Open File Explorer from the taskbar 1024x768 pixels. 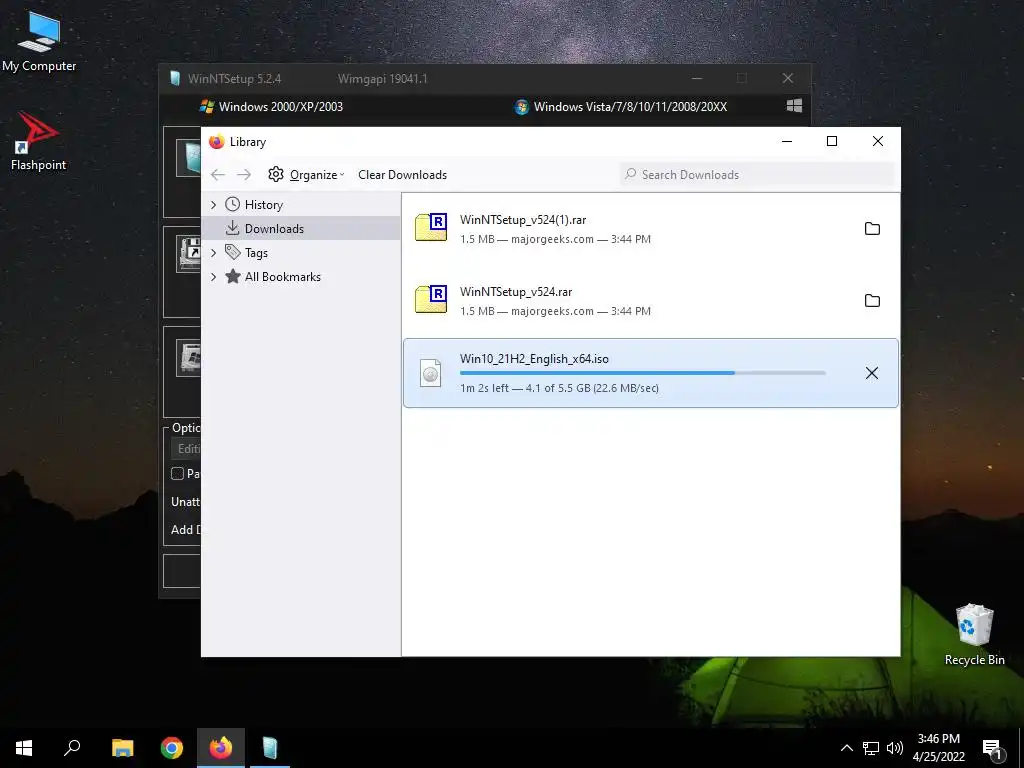122,748
